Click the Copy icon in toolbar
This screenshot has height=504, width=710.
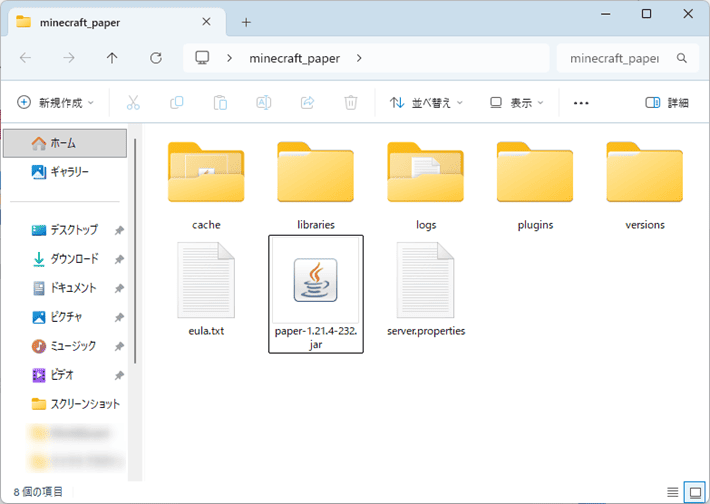[x=177, y=103]
